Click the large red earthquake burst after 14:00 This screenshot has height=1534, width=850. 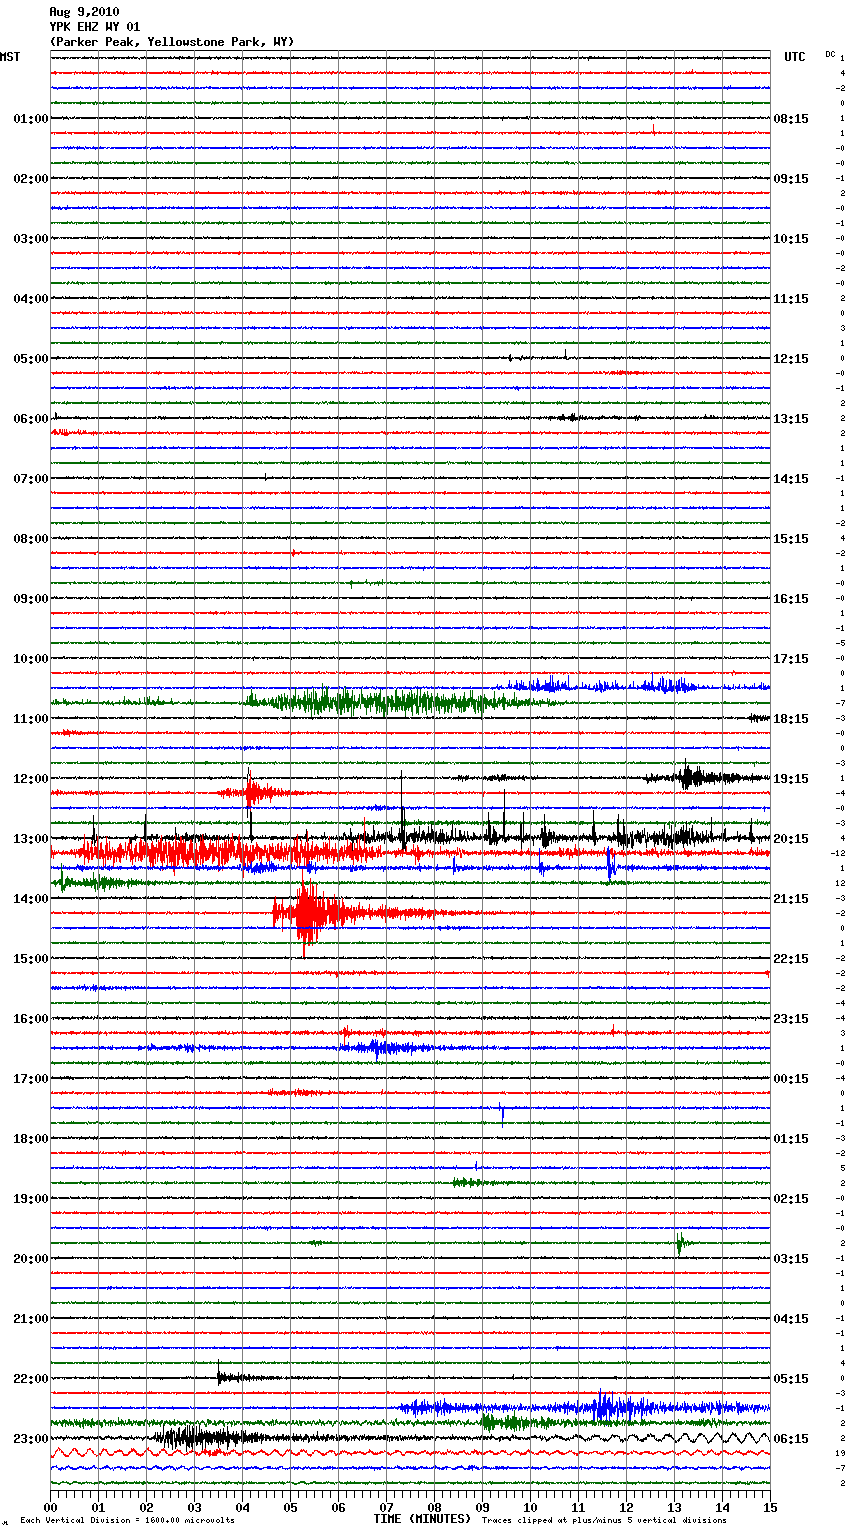coord(312,913)
